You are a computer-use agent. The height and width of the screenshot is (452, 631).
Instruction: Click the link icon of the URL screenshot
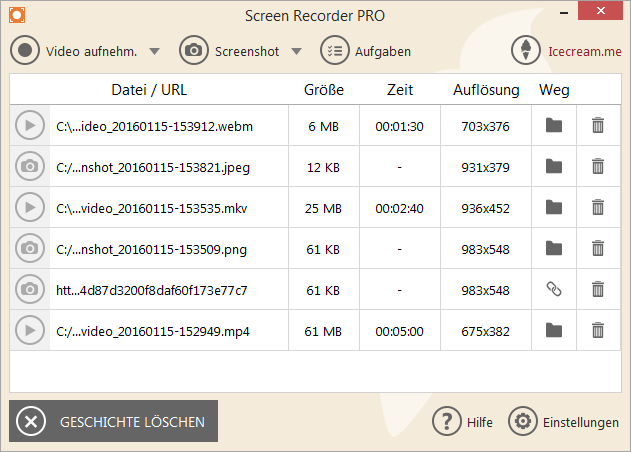554,289
